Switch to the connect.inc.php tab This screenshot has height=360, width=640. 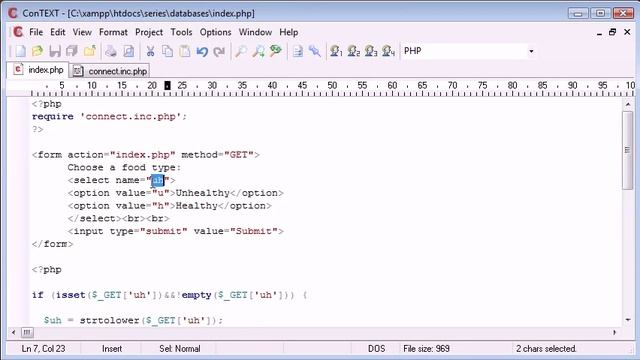pos(109,71)
